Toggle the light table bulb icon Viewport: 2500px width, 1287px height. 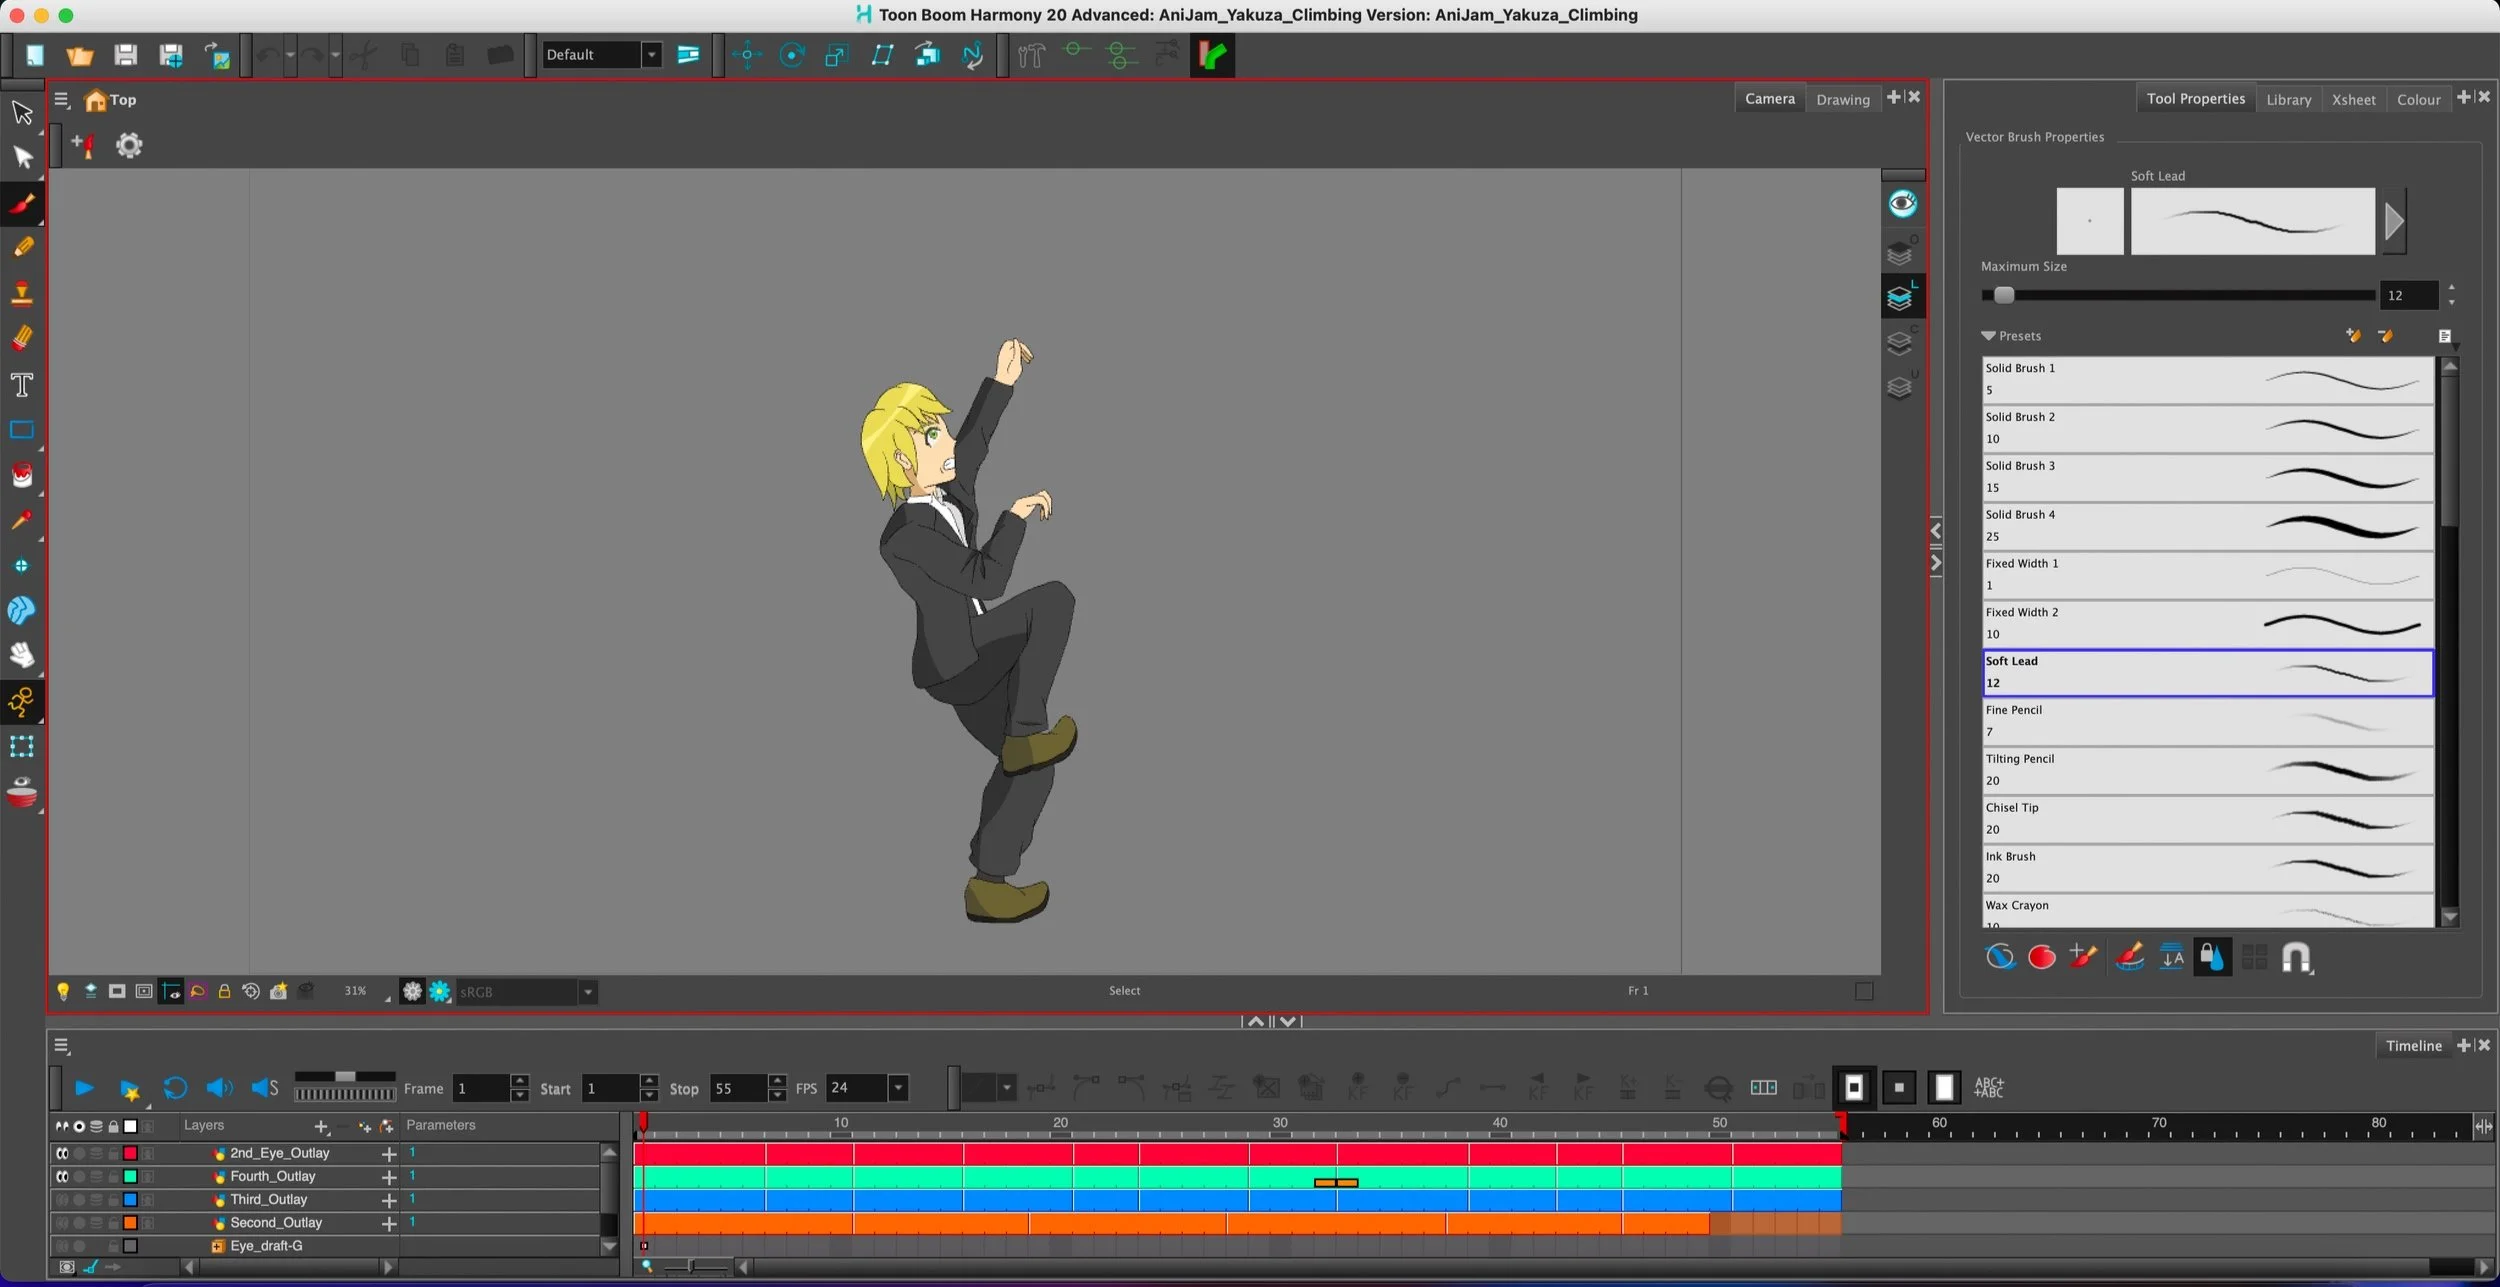click(x=63, y=991)
